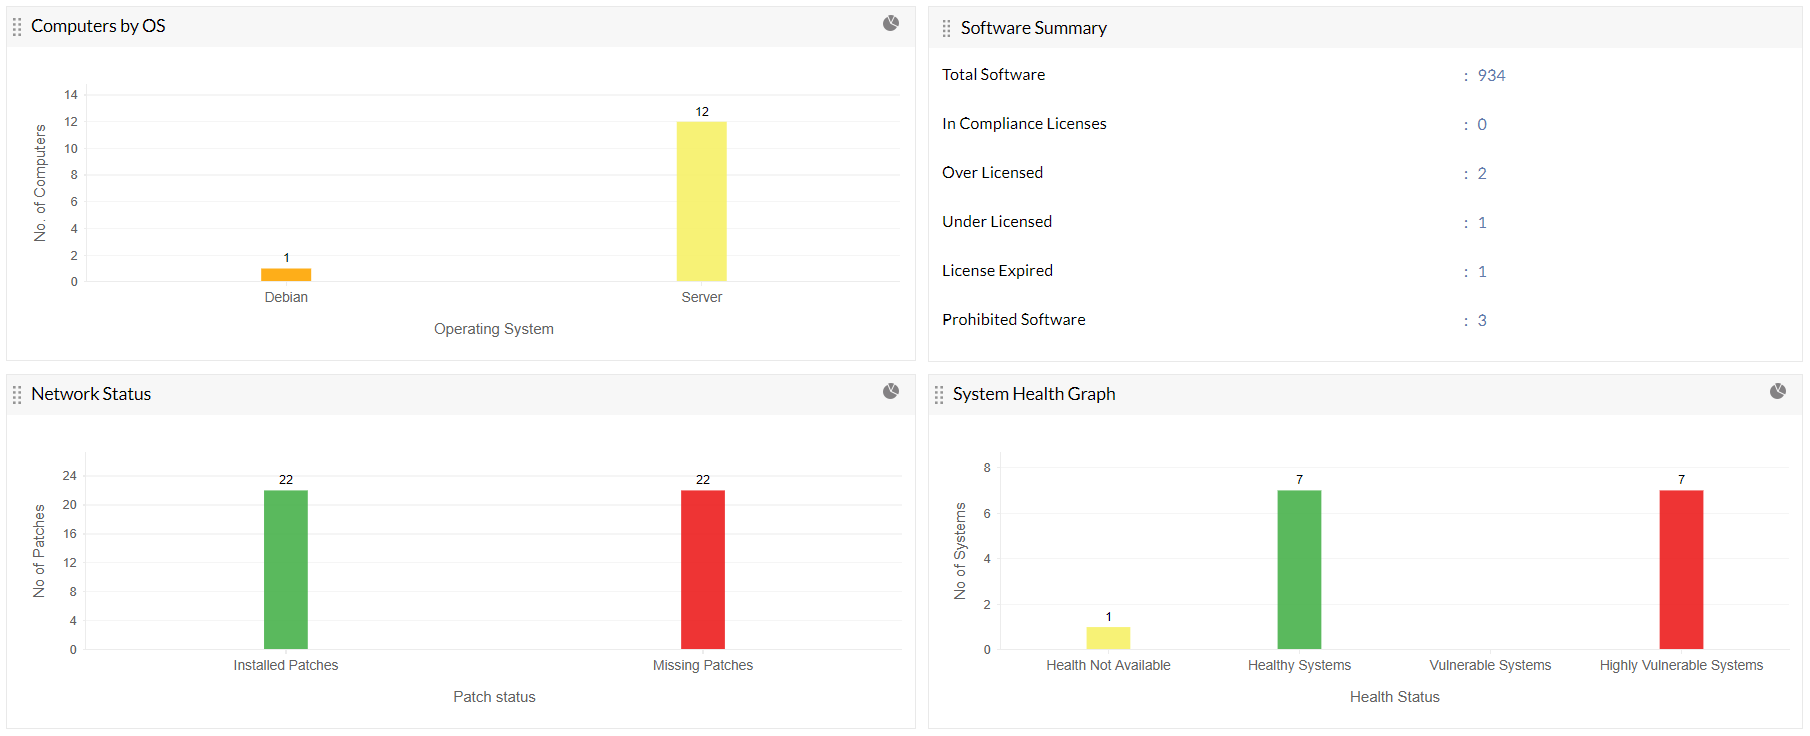
Task: Grab the Computers by OS drag handle
Action: click(x=17, y=27)
